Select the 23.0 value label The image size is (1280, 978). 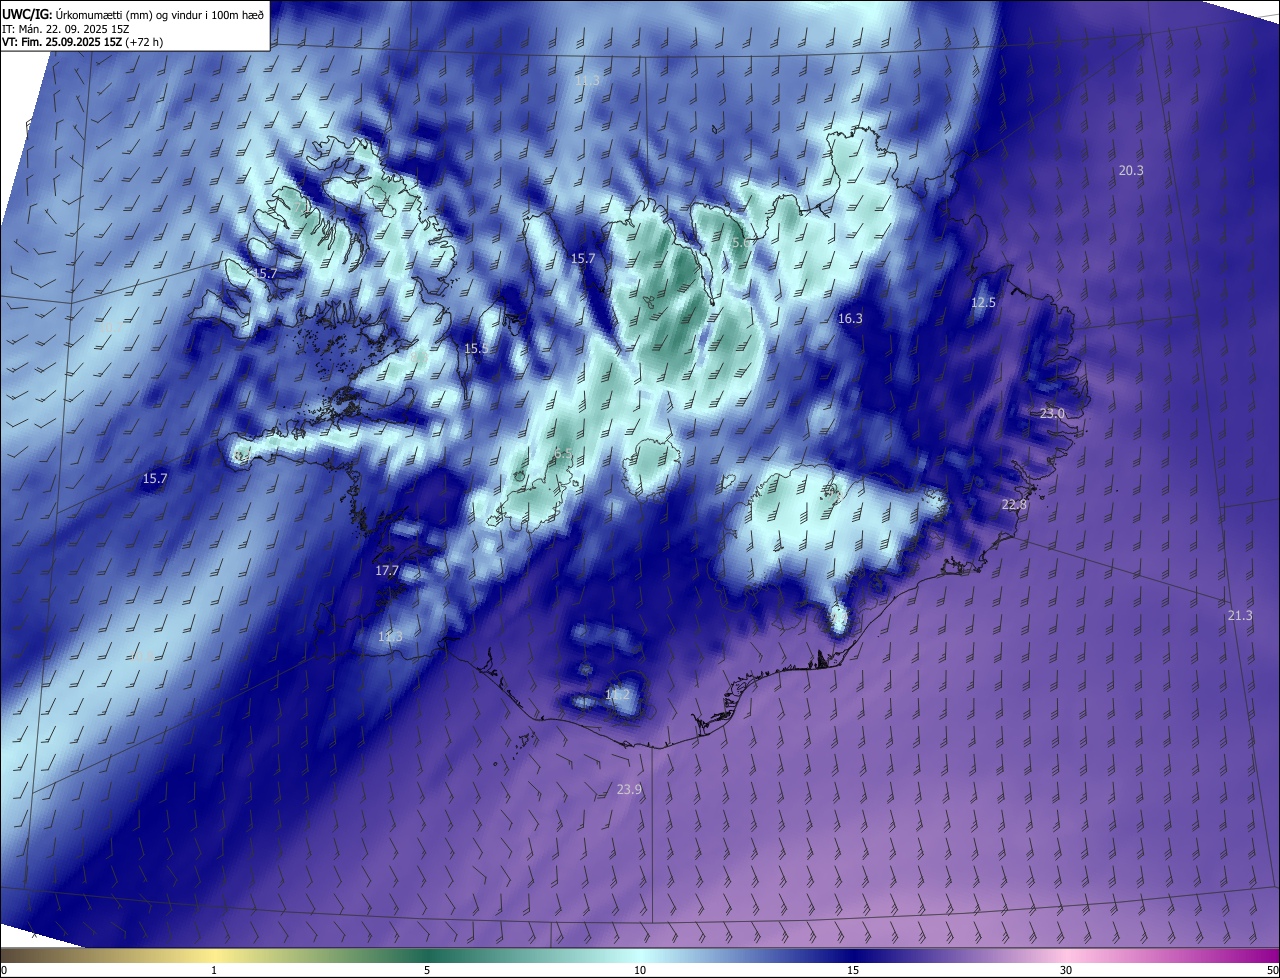point(1052,414)
